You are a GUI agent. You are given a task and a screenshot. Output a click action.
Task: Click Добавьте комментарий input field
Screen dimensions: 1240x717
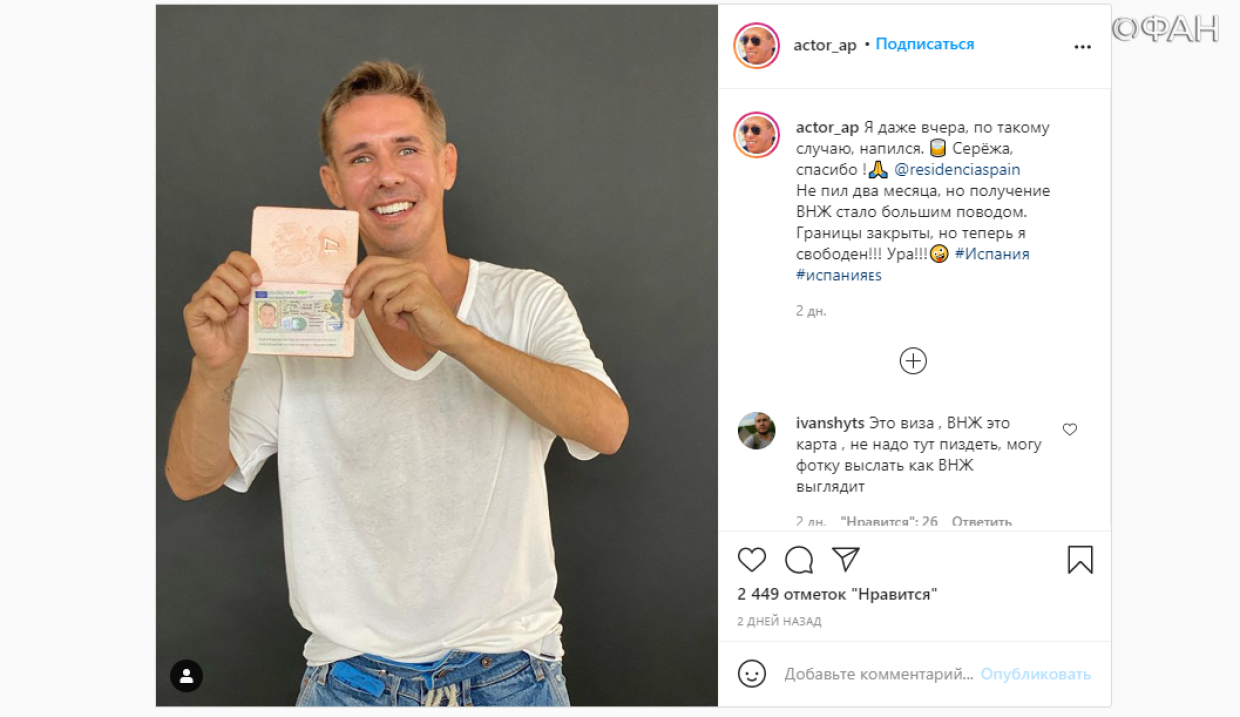[x=878, y=674]
